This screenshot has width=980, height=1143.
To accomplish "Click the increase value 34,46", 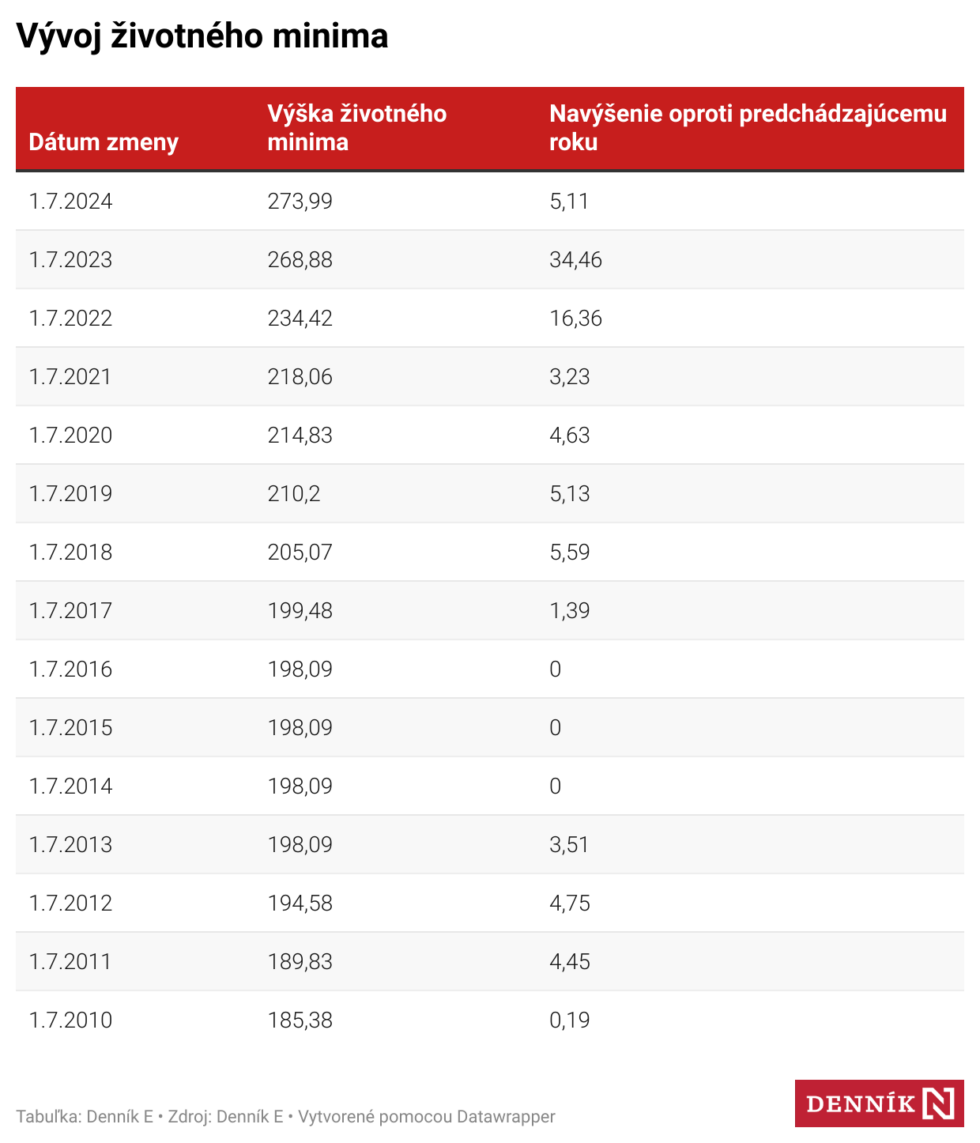I will pyautogui.click(x=576, y=260).
